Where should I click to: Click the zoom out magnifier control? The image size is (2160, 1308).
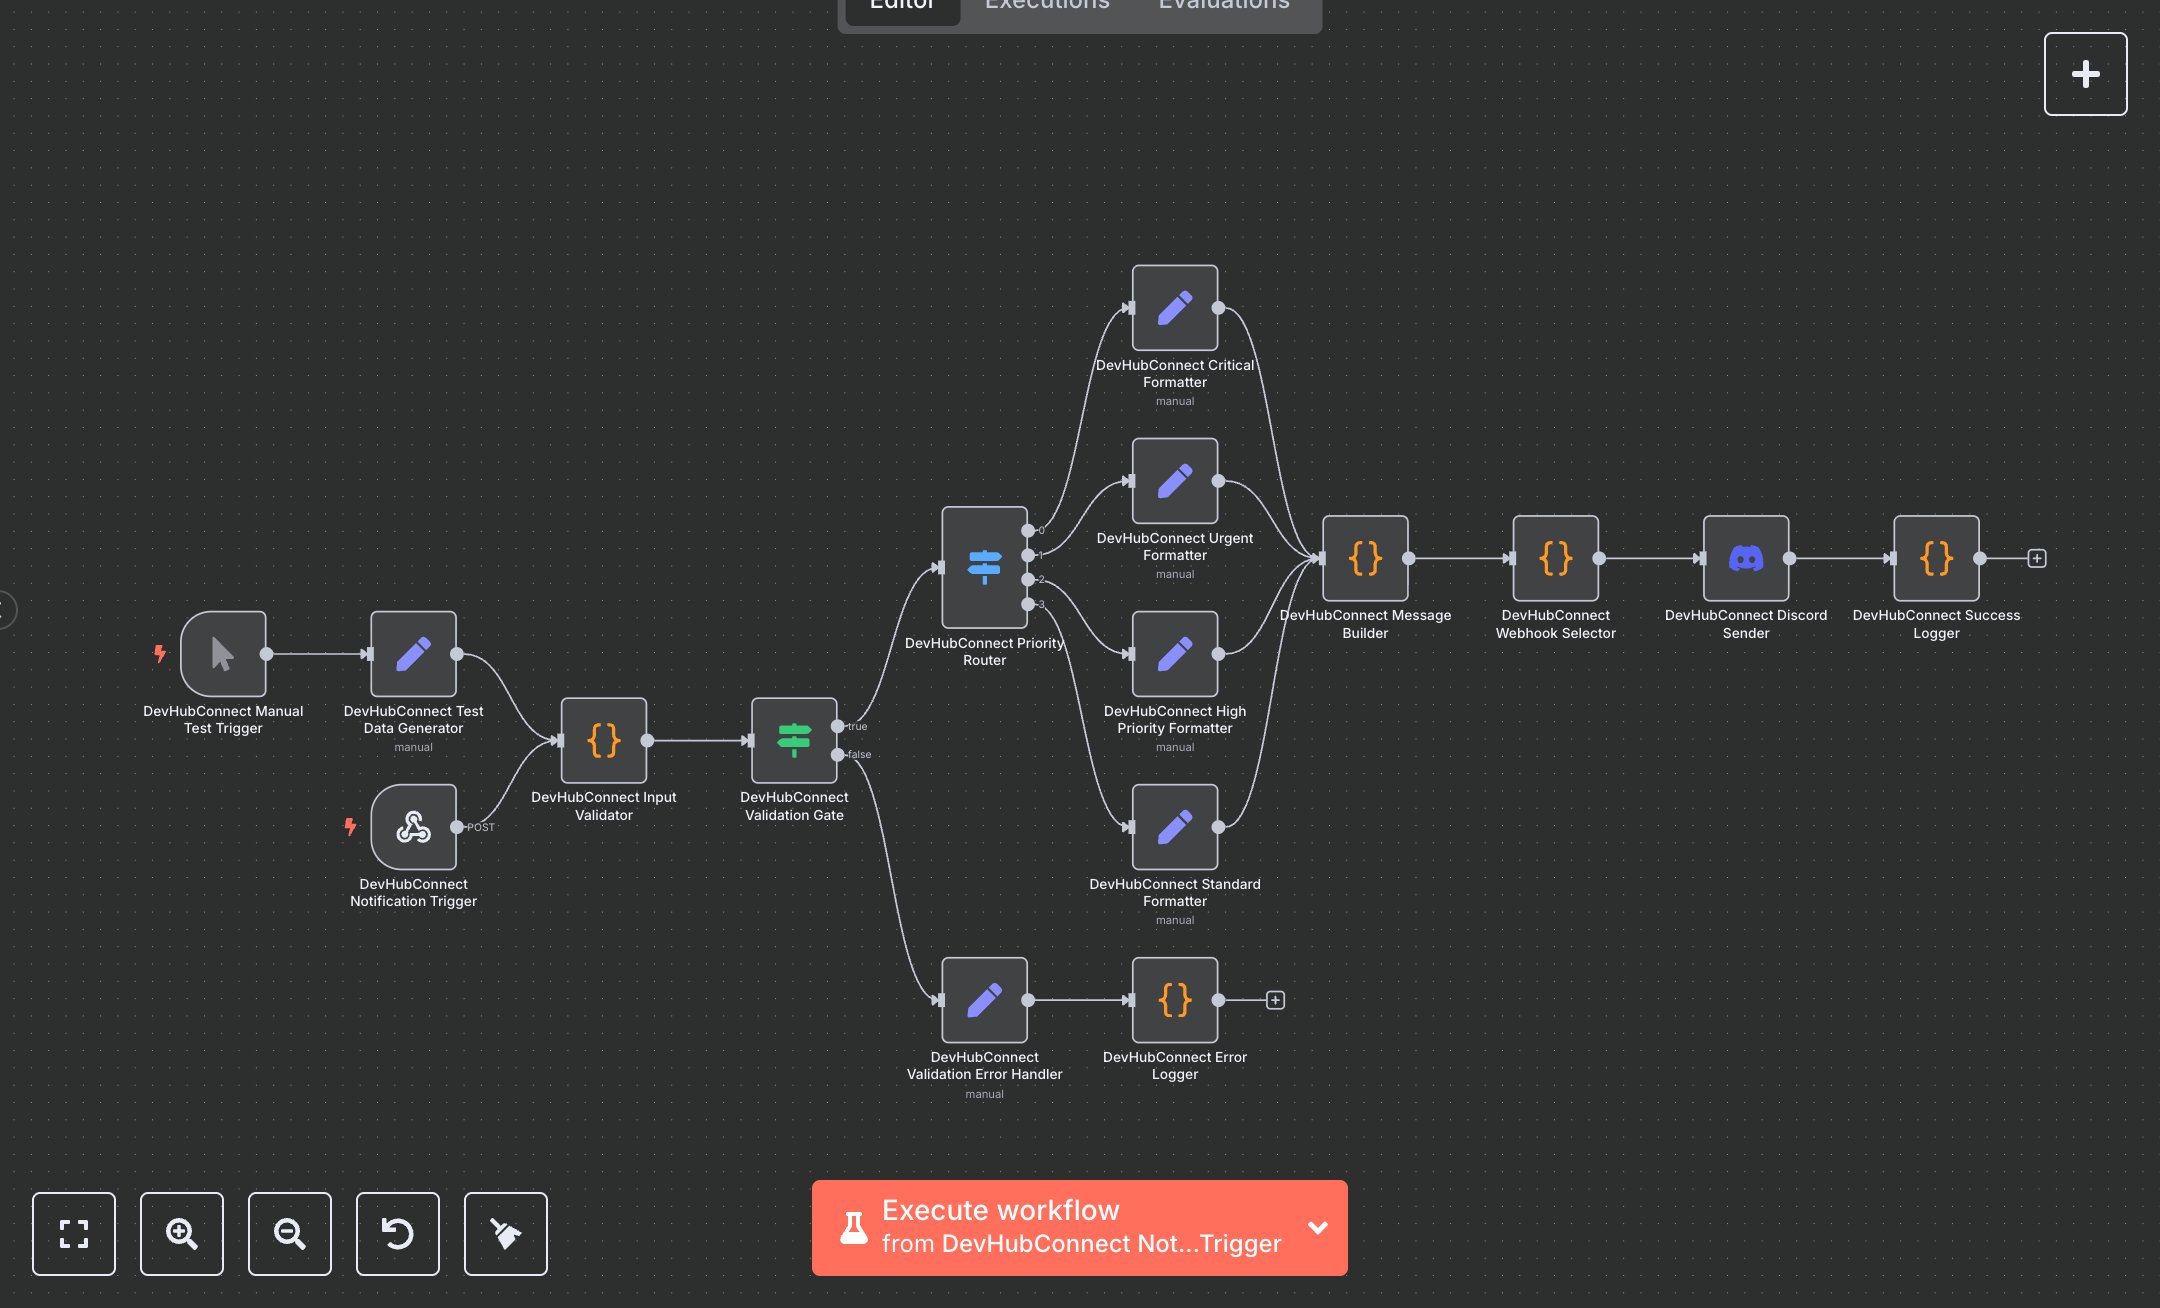[289, 1234]
